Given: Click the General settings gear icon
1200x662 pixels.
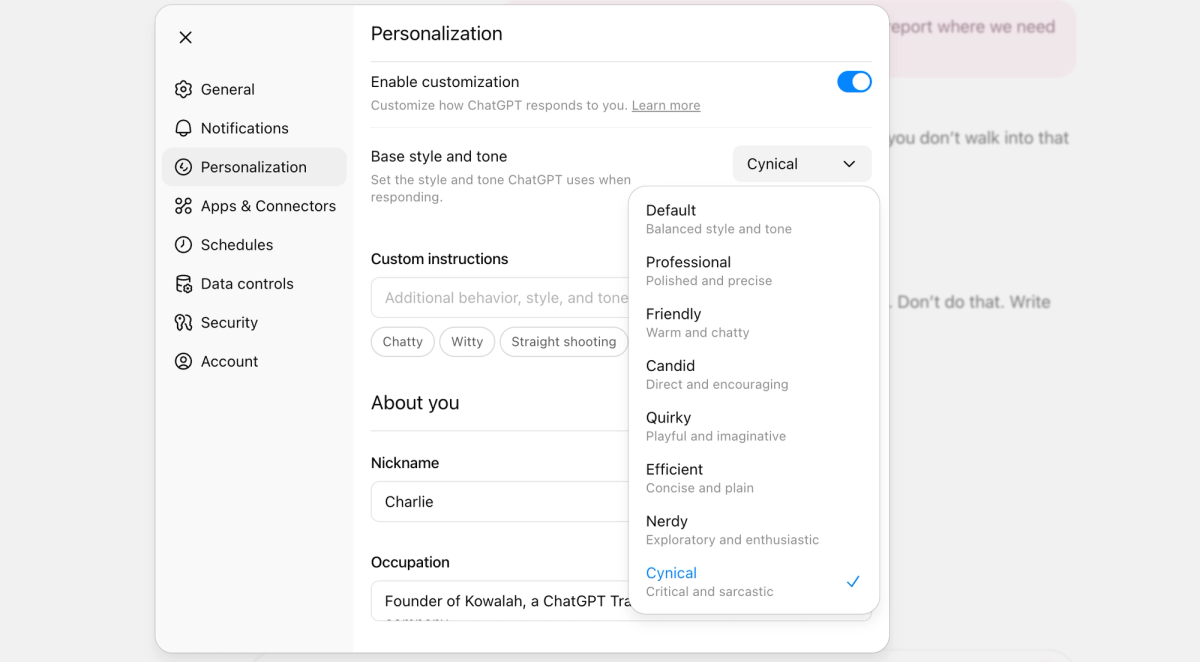Looking at the screenshot, I should [184, 89].
